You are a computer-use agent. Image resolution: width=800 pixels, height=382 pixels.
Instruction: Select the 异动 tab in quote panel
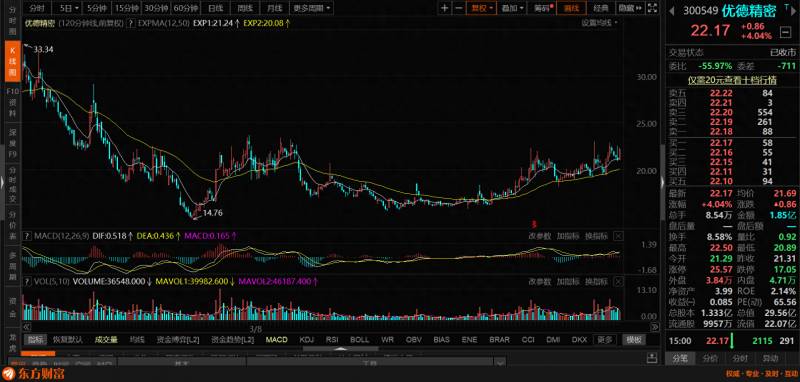click(770, 358)
